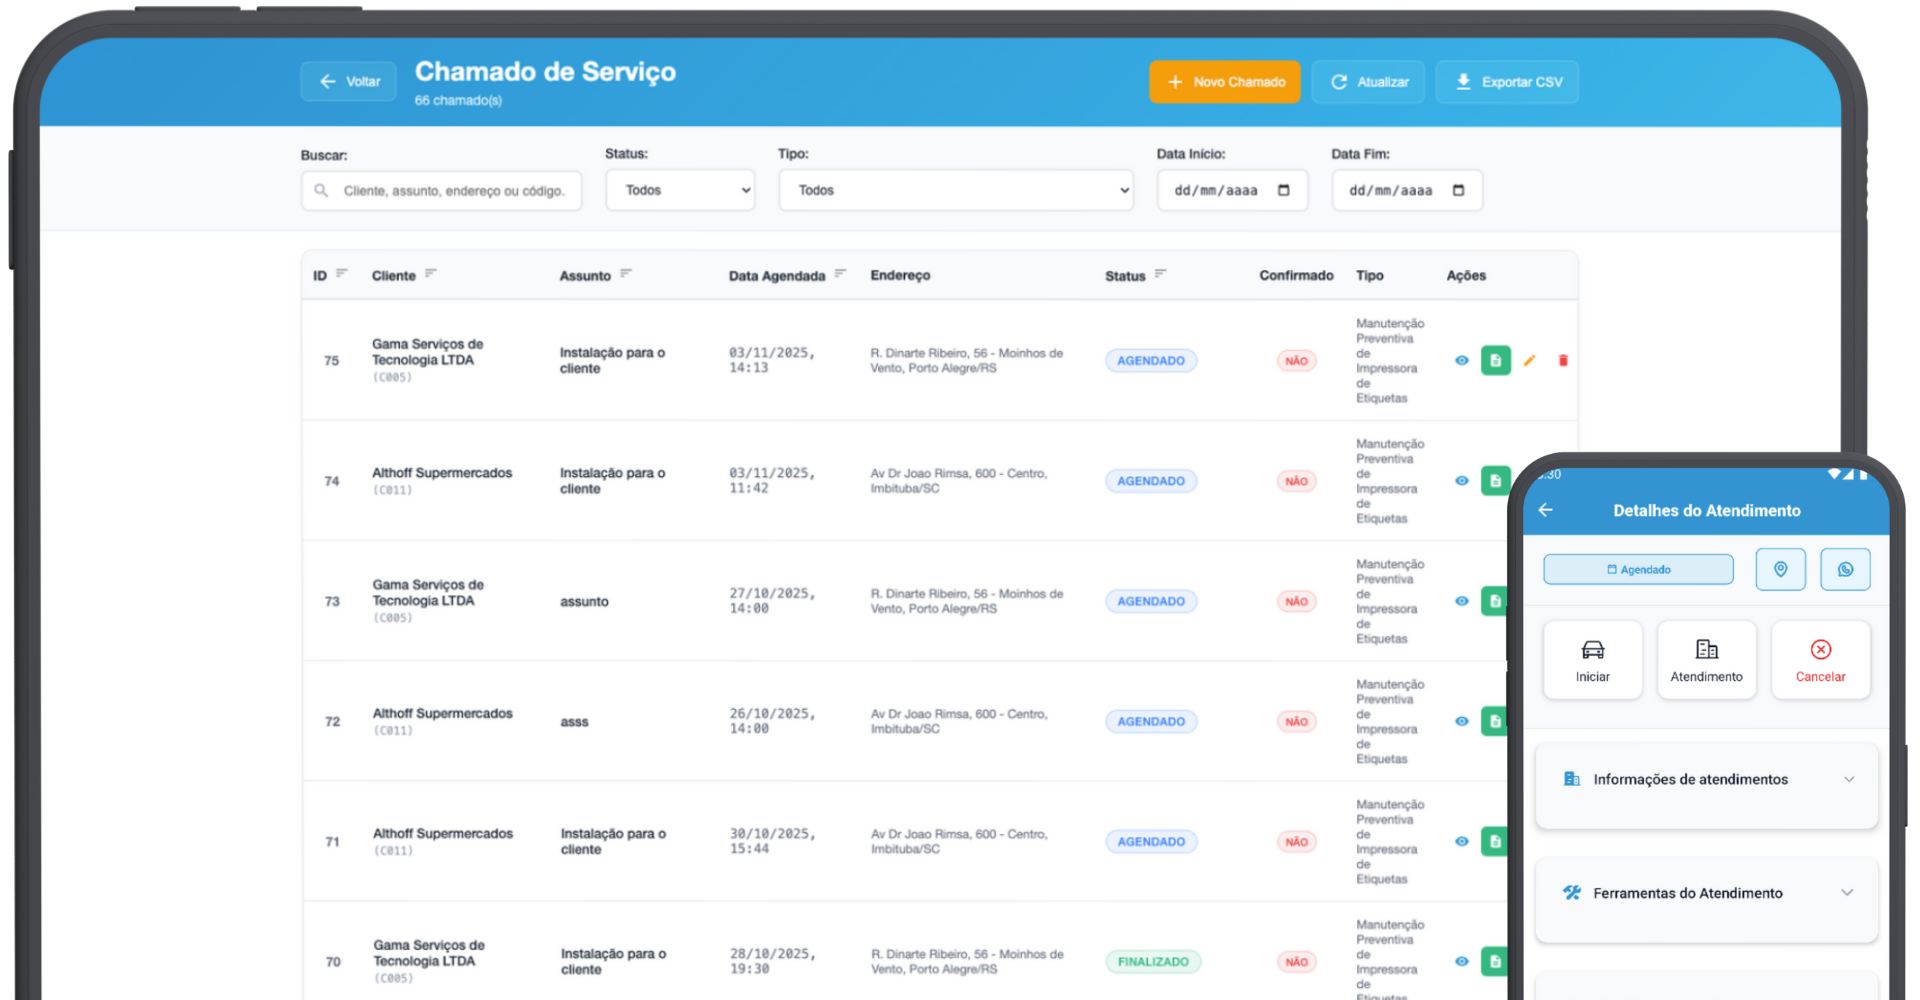Tap the back arrow in Detalhes do Atendimento
Screen dimensions: 1920x1000
click(x=1546, y=510)
